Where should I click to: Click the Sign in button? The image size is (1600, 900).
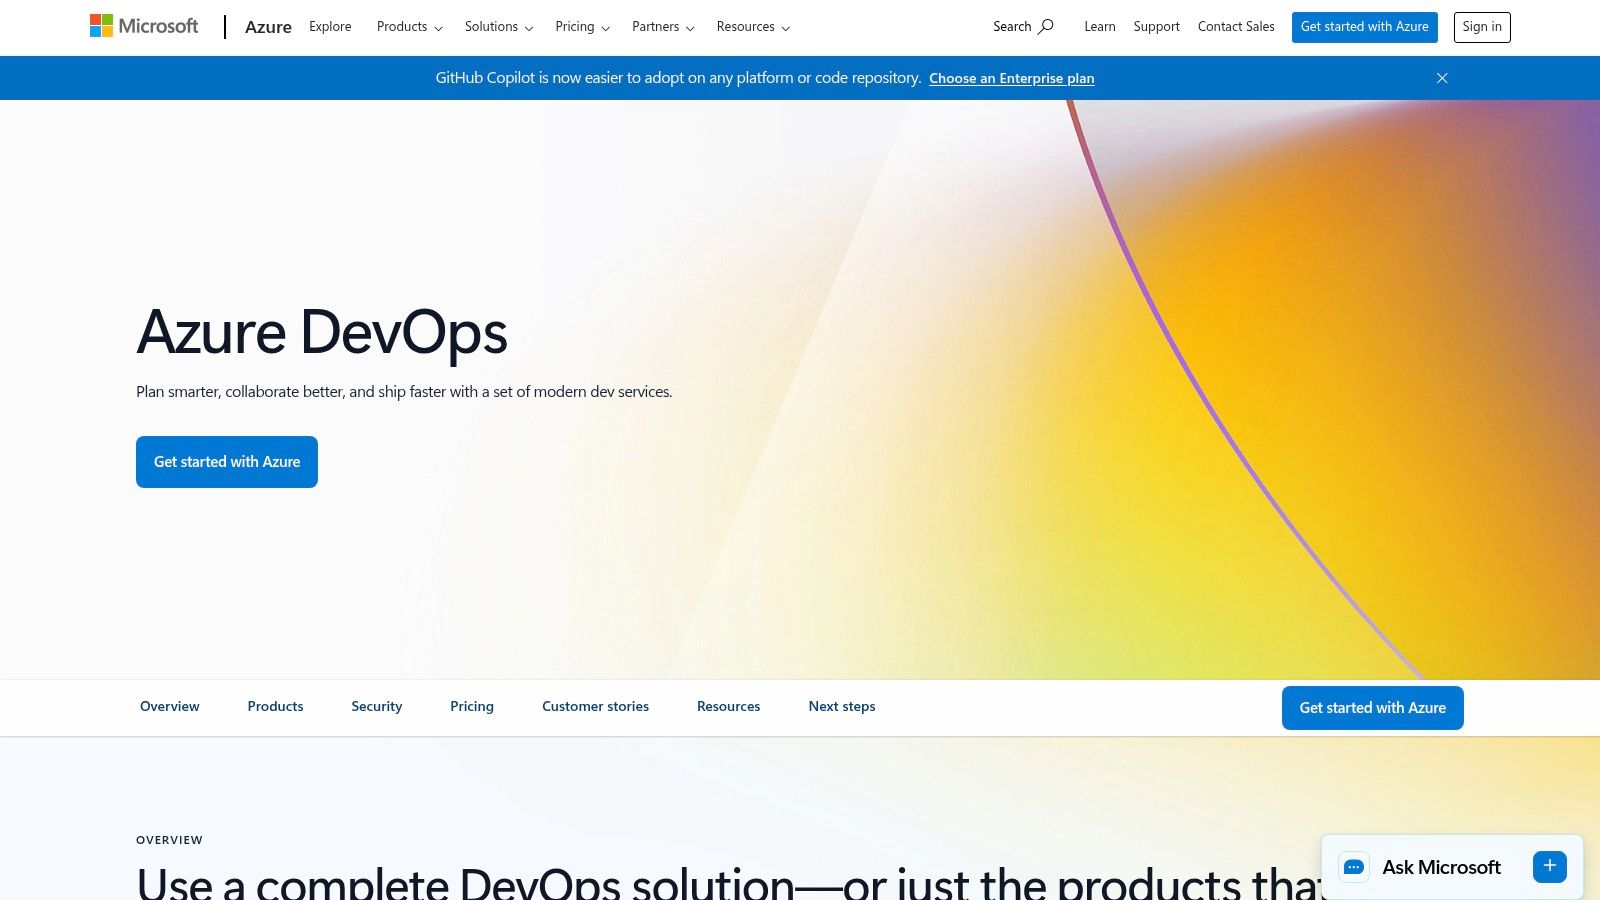point(1482,27)
